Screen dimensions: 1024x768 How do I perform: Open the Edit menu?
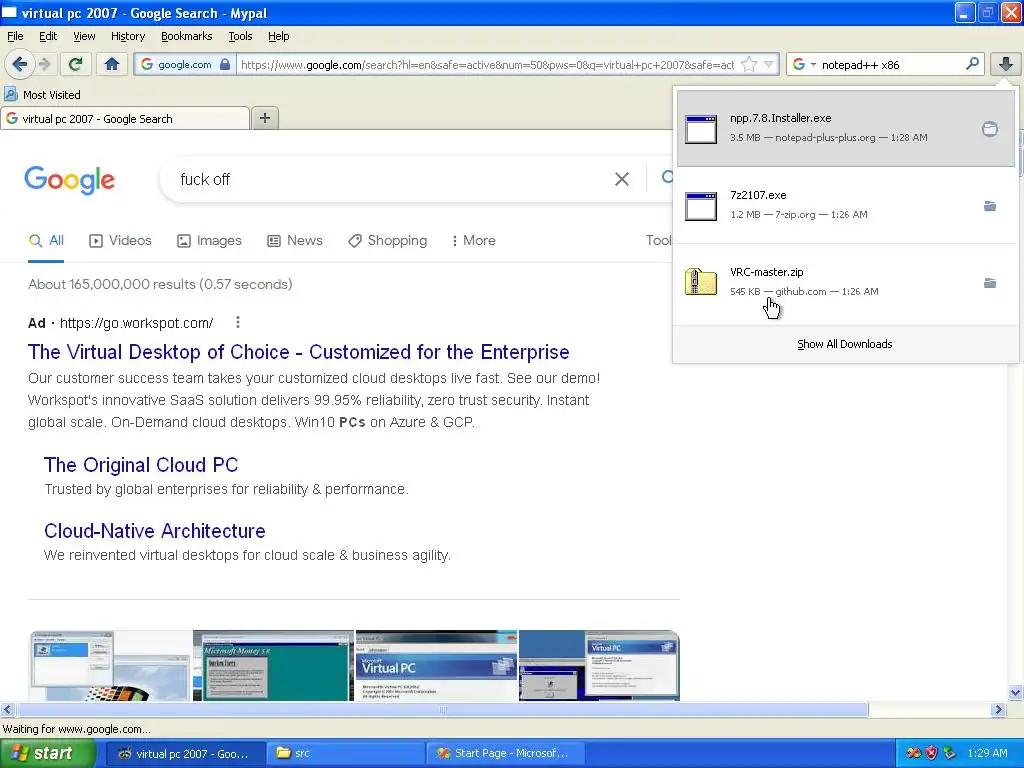[x=48, y=36]
